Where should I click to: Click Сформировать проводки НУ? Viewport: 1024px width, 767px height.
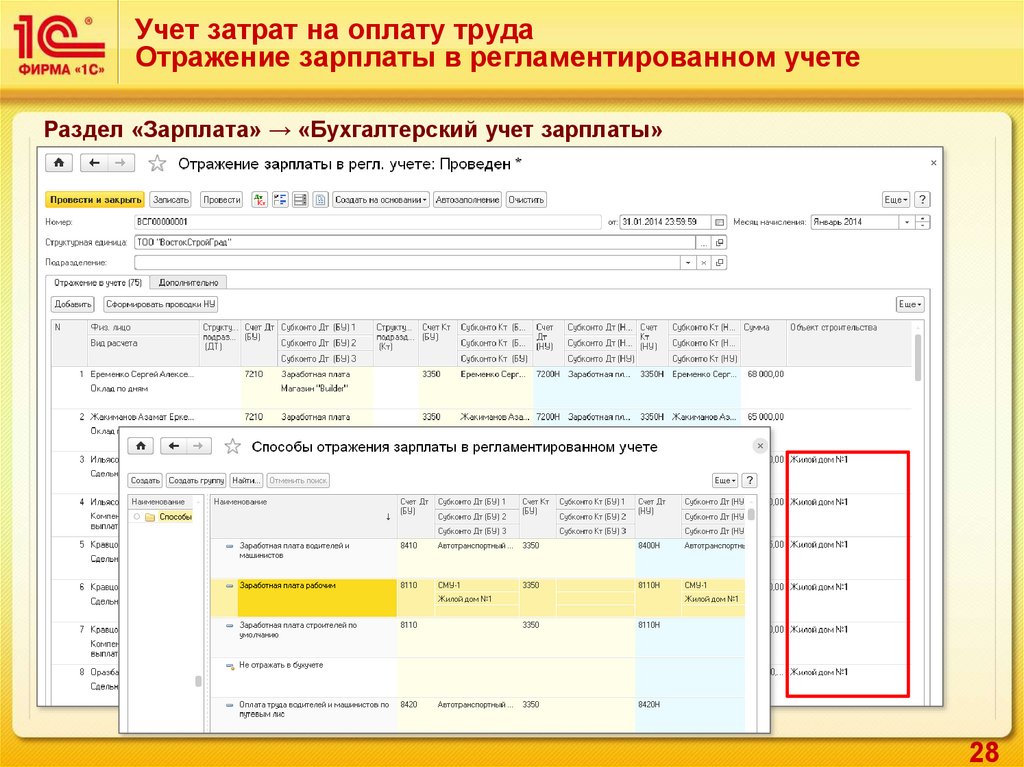point(161,304)
